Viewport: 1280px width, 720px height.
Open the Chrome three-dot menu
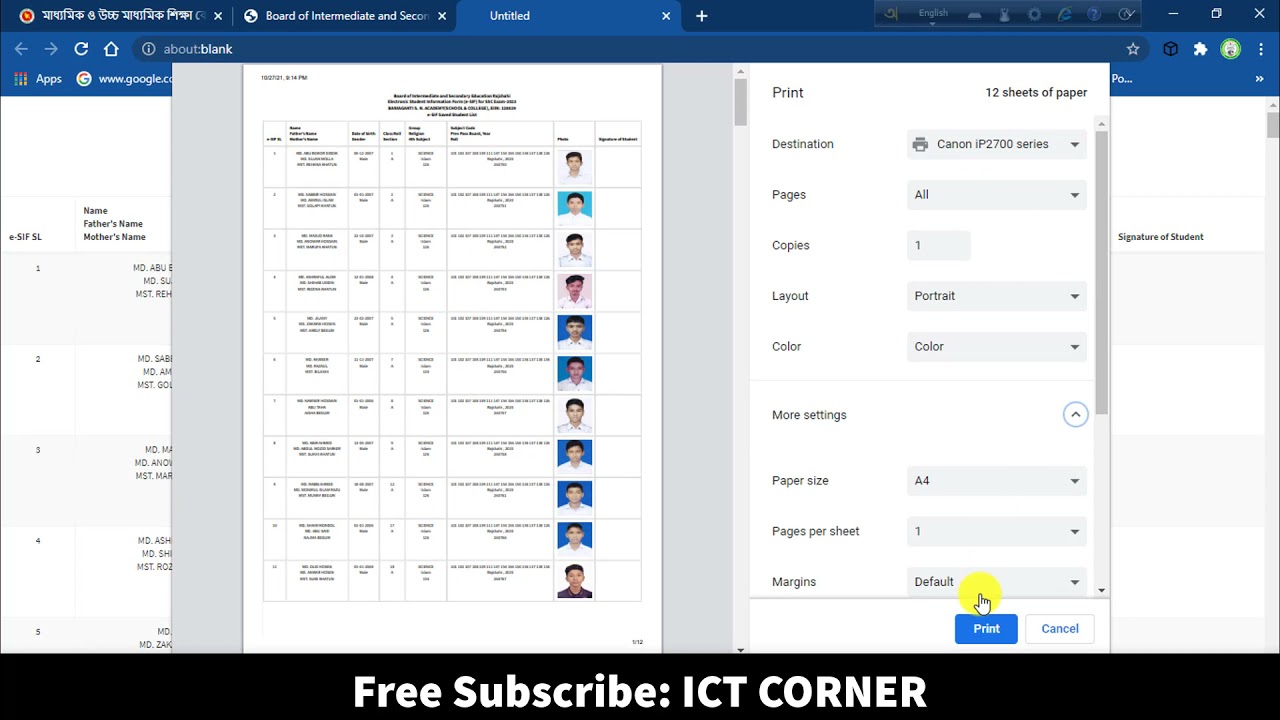click(1260, 49)
